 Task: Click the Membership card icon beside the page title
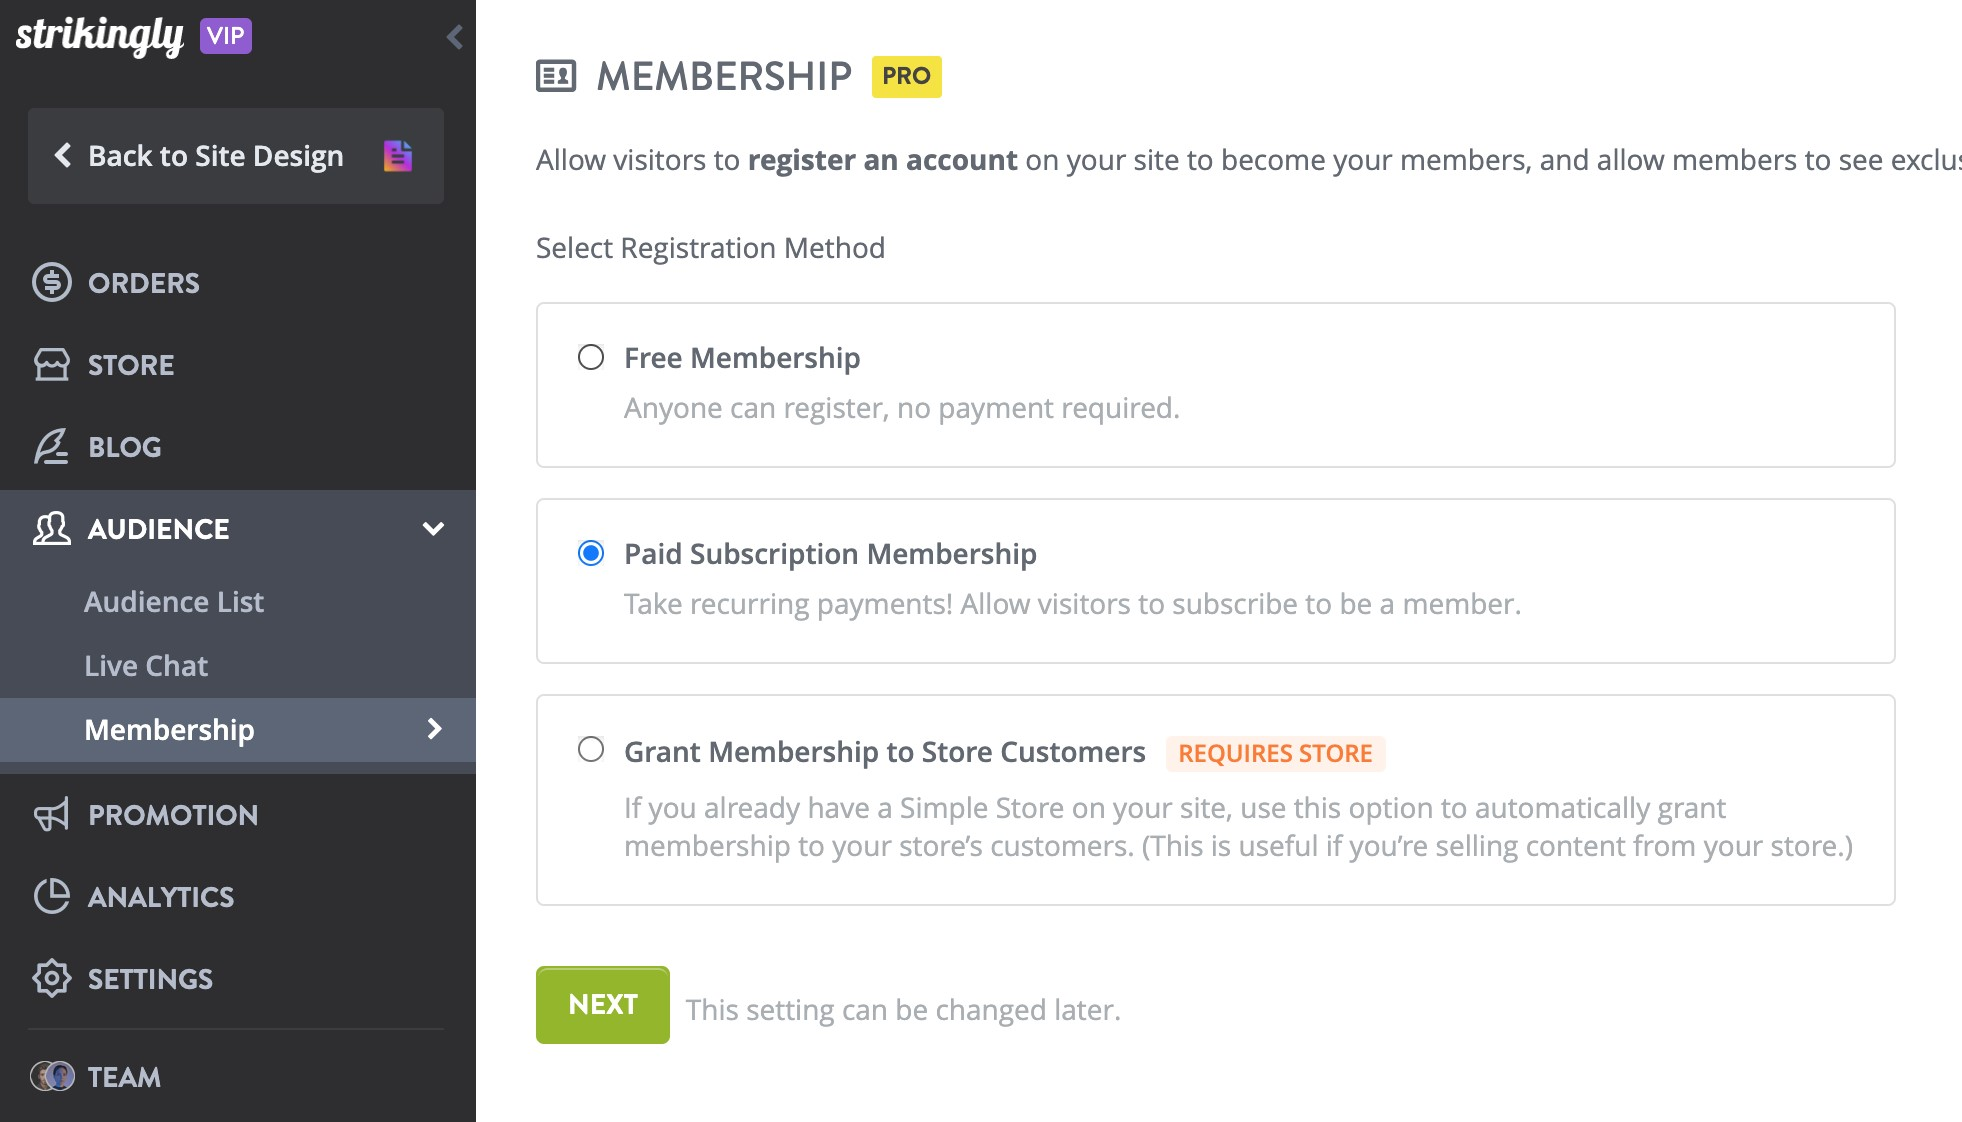[x=559, y=74]
